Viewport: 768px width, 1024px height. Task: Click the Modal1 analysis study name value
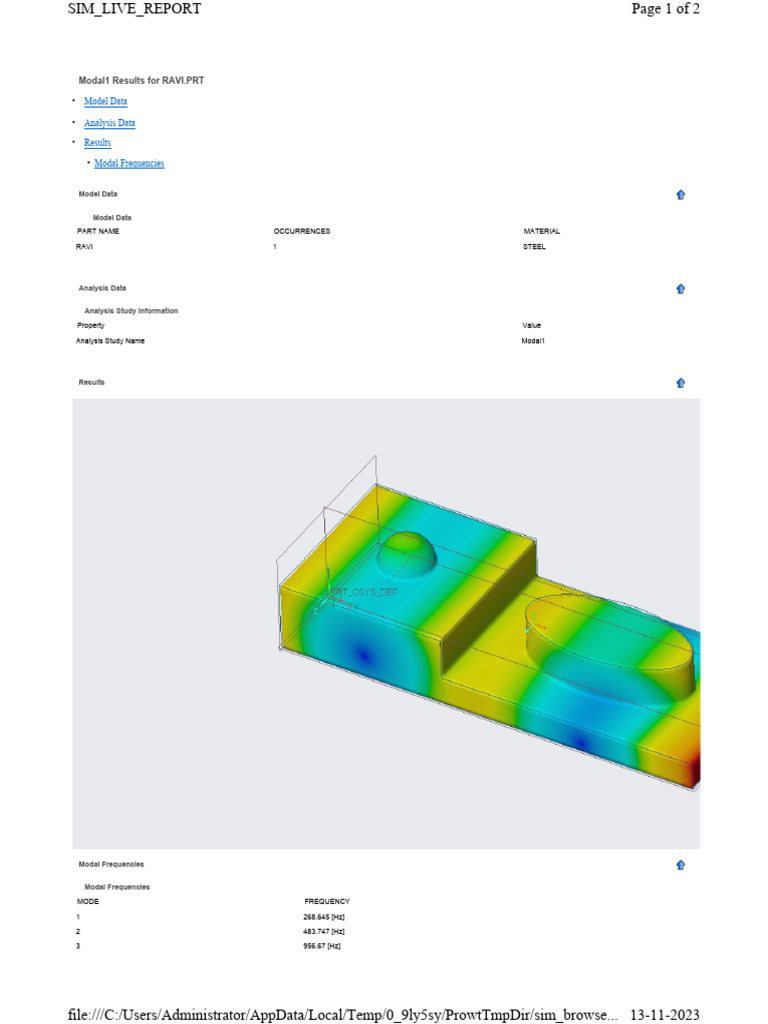[533, 341]
